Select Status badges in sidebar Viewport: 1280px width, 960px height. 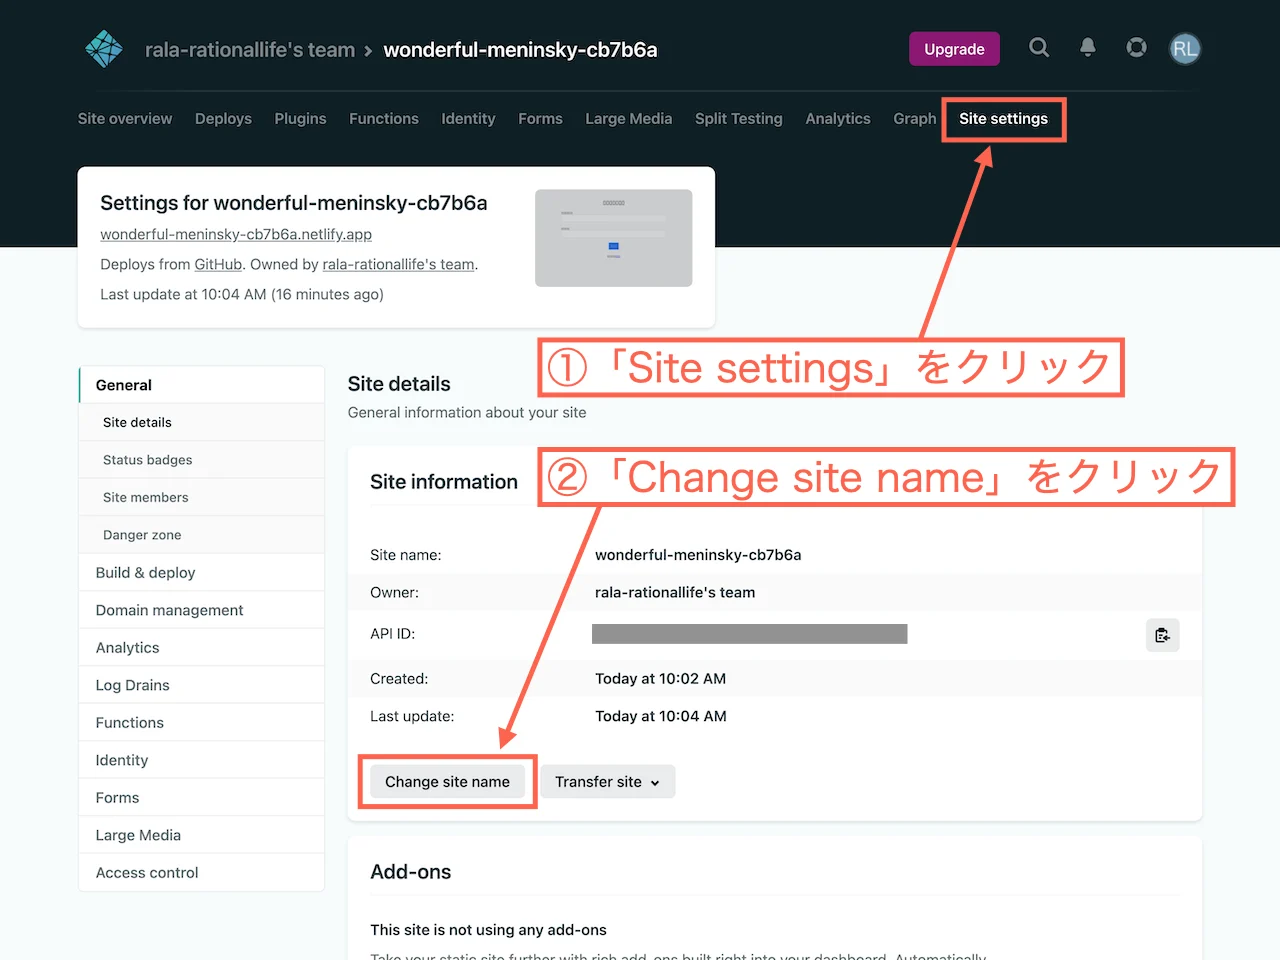pos(202,460)
